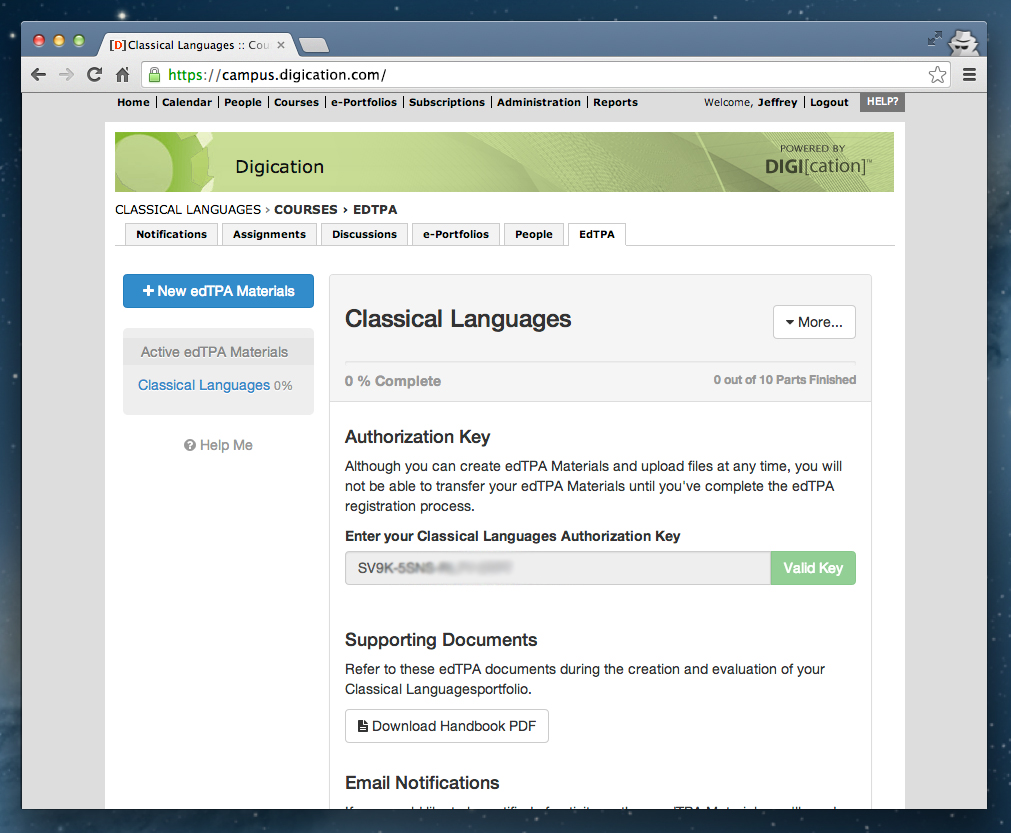
Task: Switch to the Assignments tab
Action: click(268, 234)
